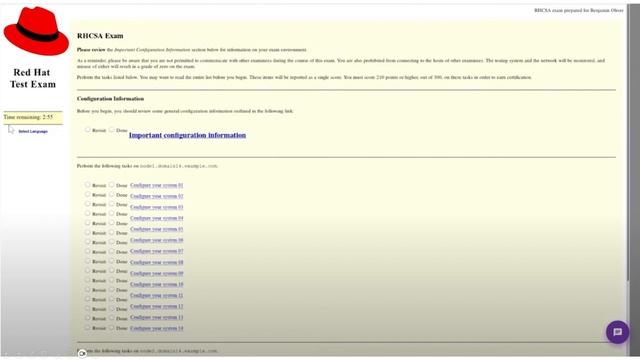Open Configure your system 02 link
640x360 pixels.
157,196
